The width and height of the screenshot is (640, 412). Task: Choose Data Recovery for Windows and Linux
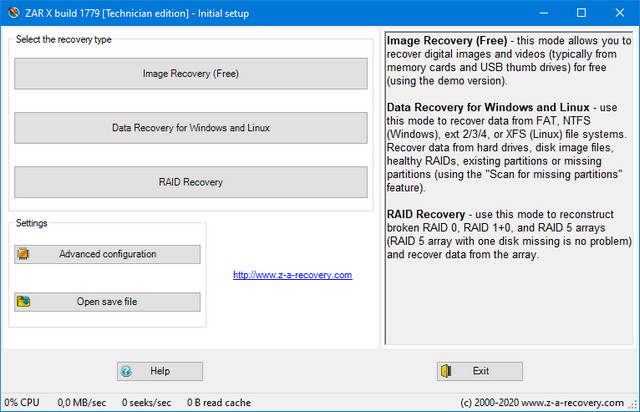191,128
